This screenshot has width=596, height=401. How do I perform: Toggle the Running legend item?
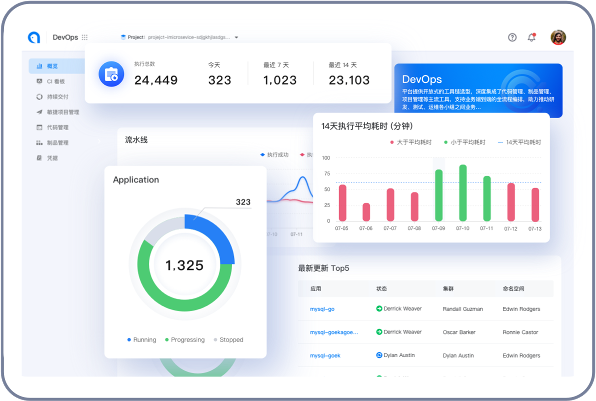141,339
